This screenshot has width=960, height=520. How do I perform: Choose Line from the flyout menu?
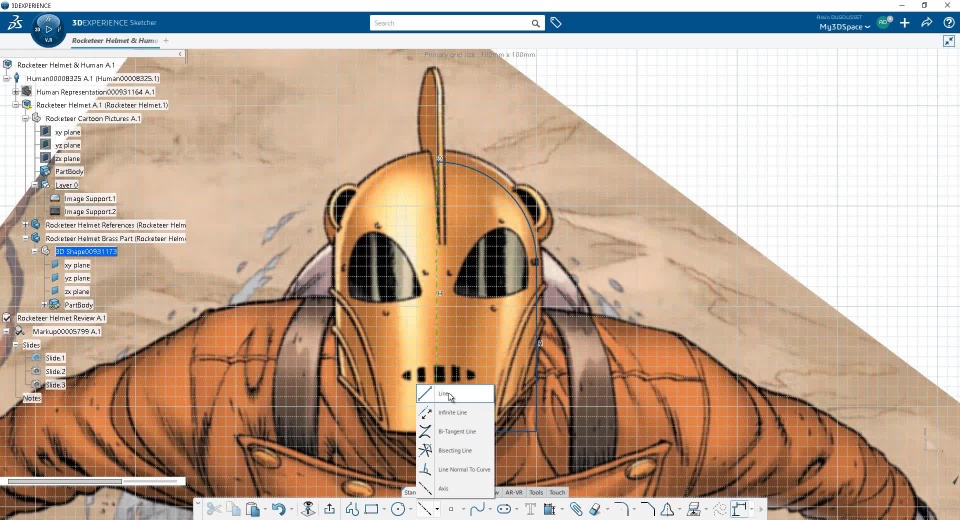(x=455, y=394)
